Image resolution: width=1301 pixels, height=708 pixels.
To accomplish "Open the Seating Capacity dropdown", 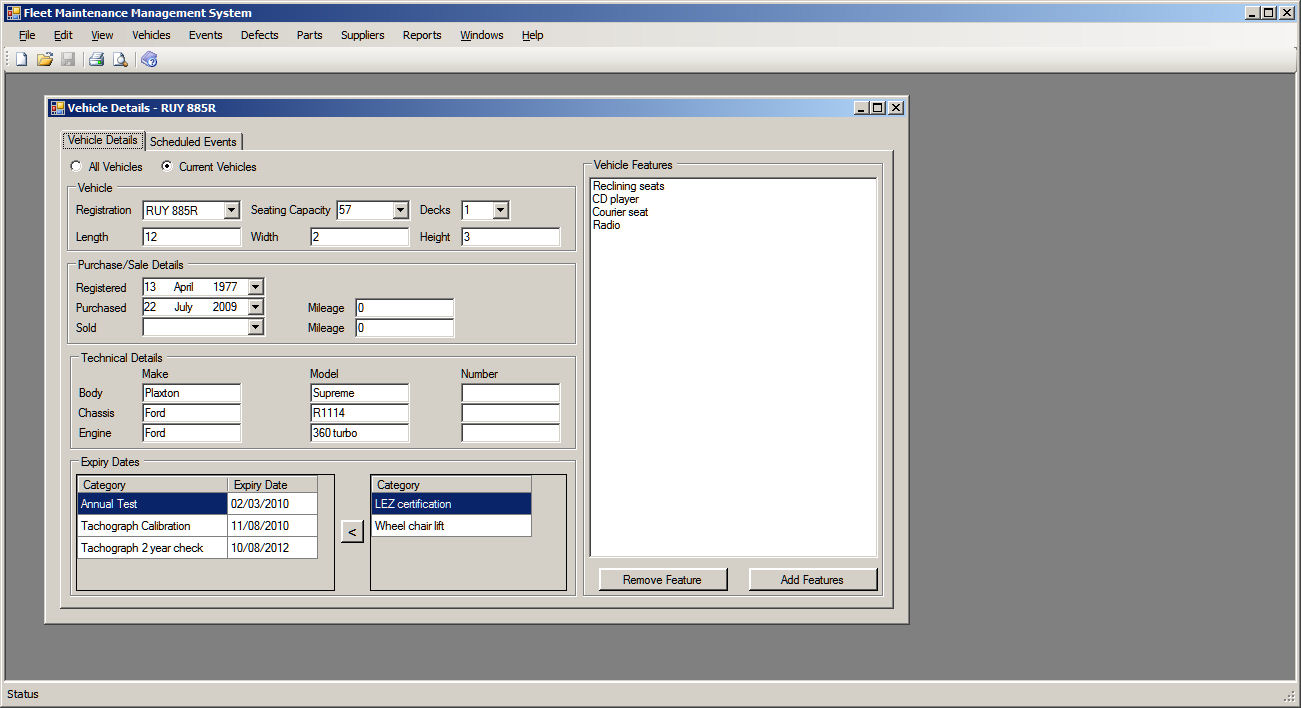I will pyautogui.click(x=400, y=210).
